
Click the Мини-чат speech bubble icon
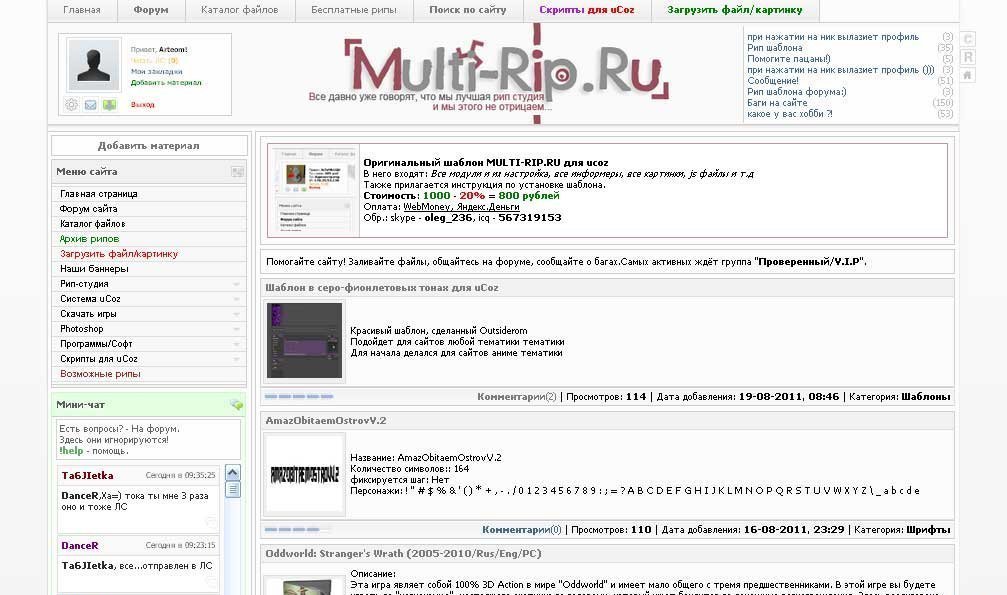click(236, 405)
